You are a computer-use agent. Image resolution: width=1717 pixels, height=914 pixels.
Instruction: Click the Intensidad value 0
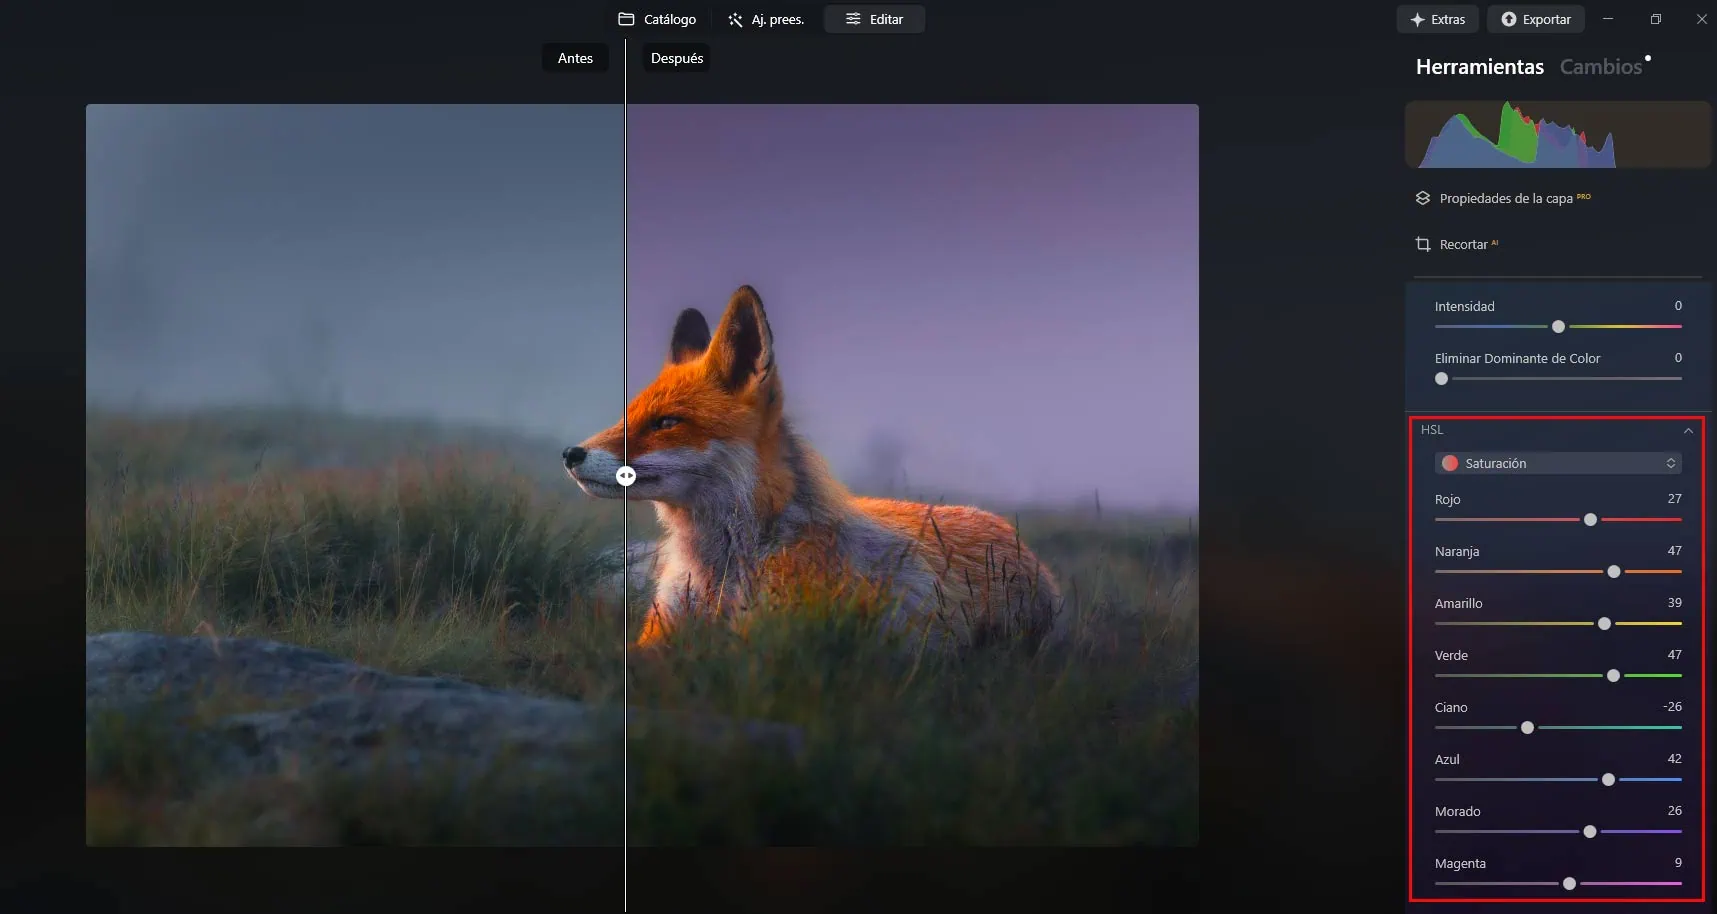click(1678, 306)
